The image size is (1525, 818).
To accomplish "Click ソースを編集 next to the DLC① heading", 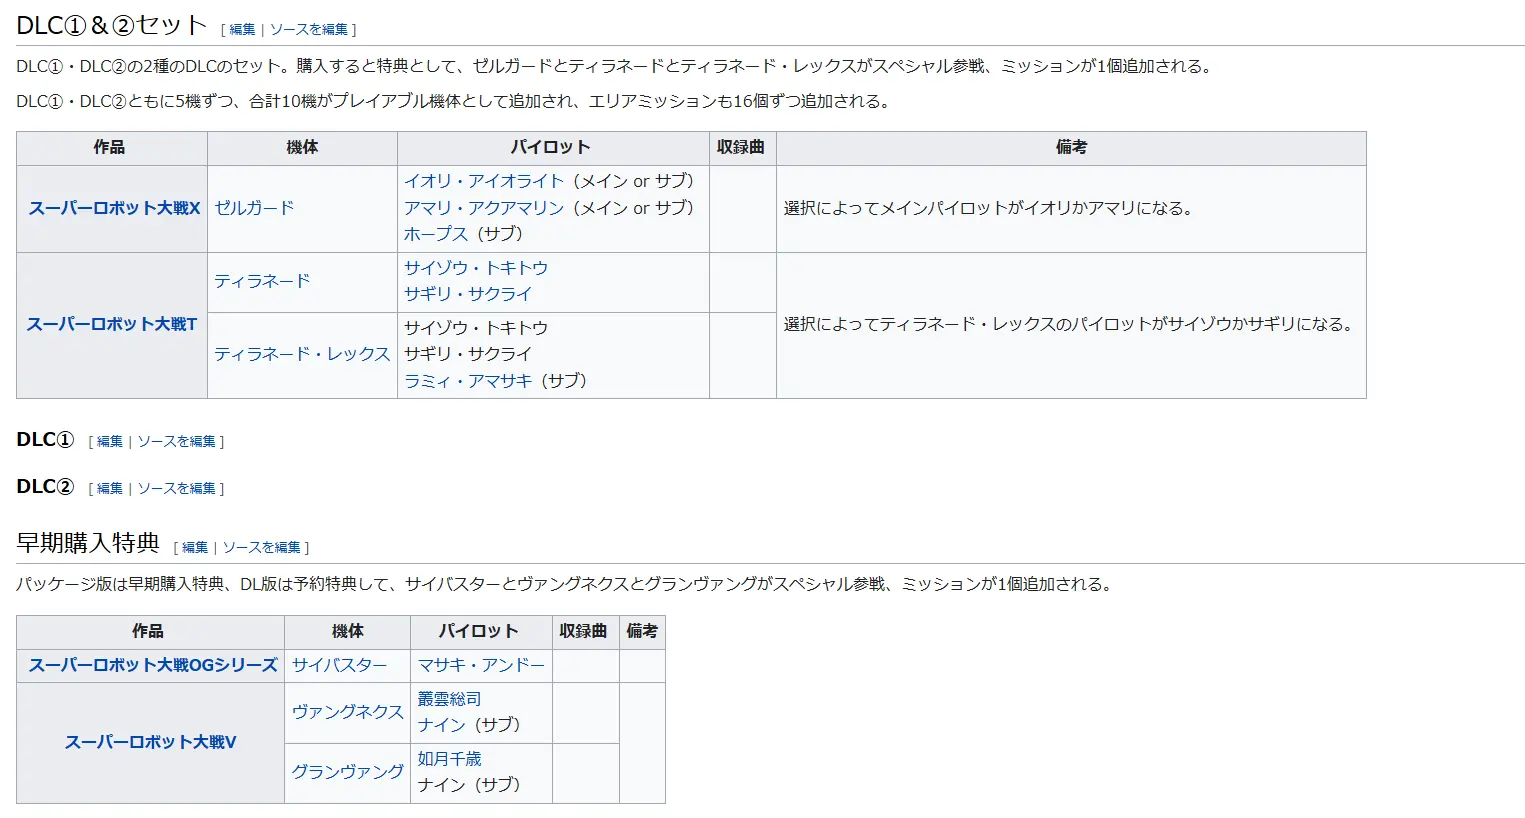I will point(176,442).
